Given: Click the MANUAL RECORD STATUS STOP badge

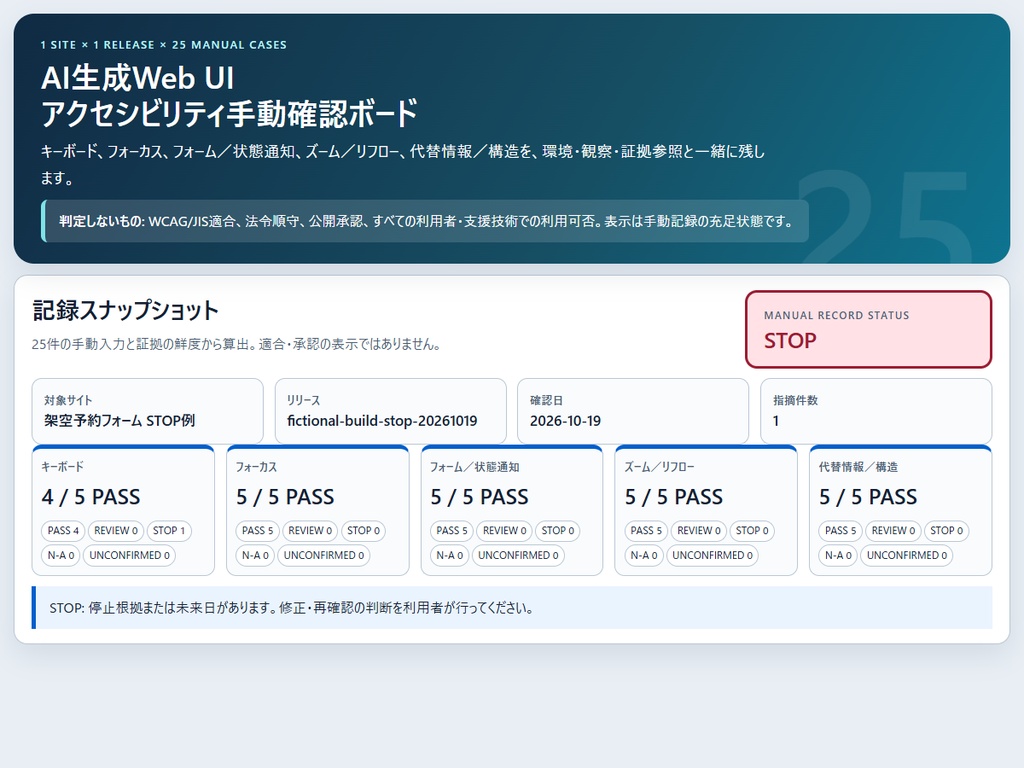Looking at the screenshot, I should [868, 329].
